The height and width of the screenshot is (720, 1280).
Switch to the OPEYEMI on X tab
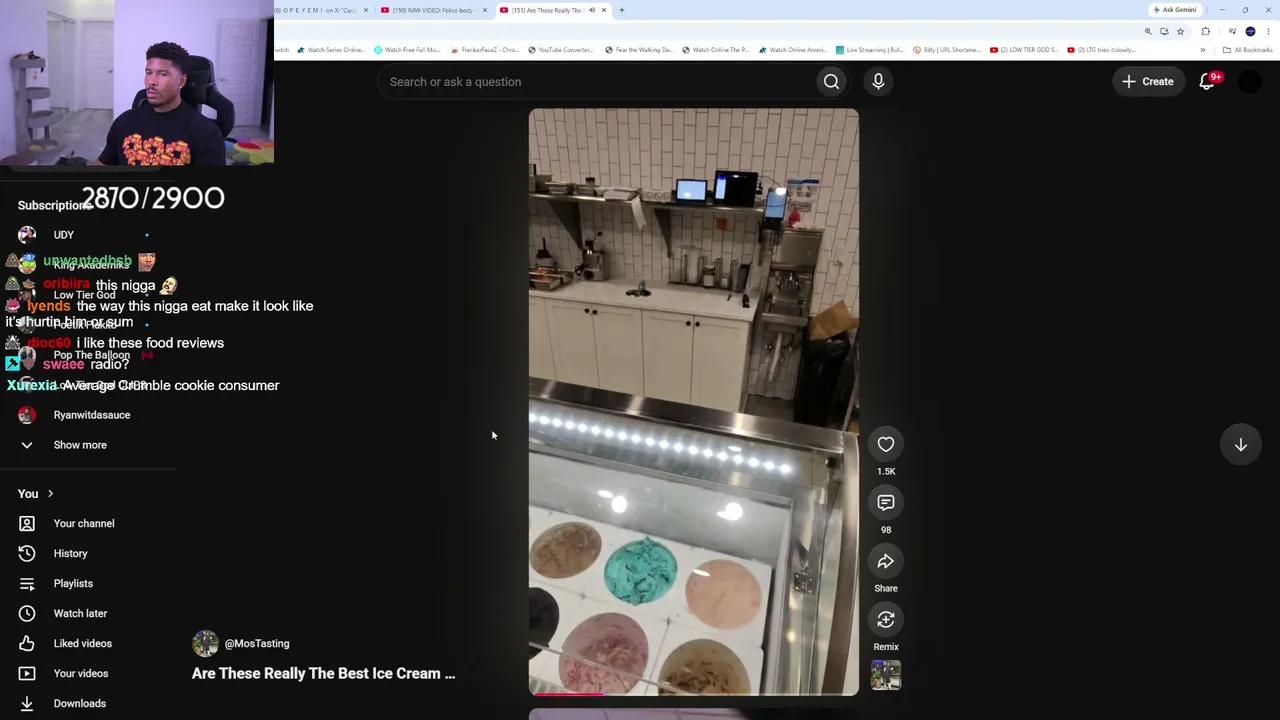tap(320, 10)
